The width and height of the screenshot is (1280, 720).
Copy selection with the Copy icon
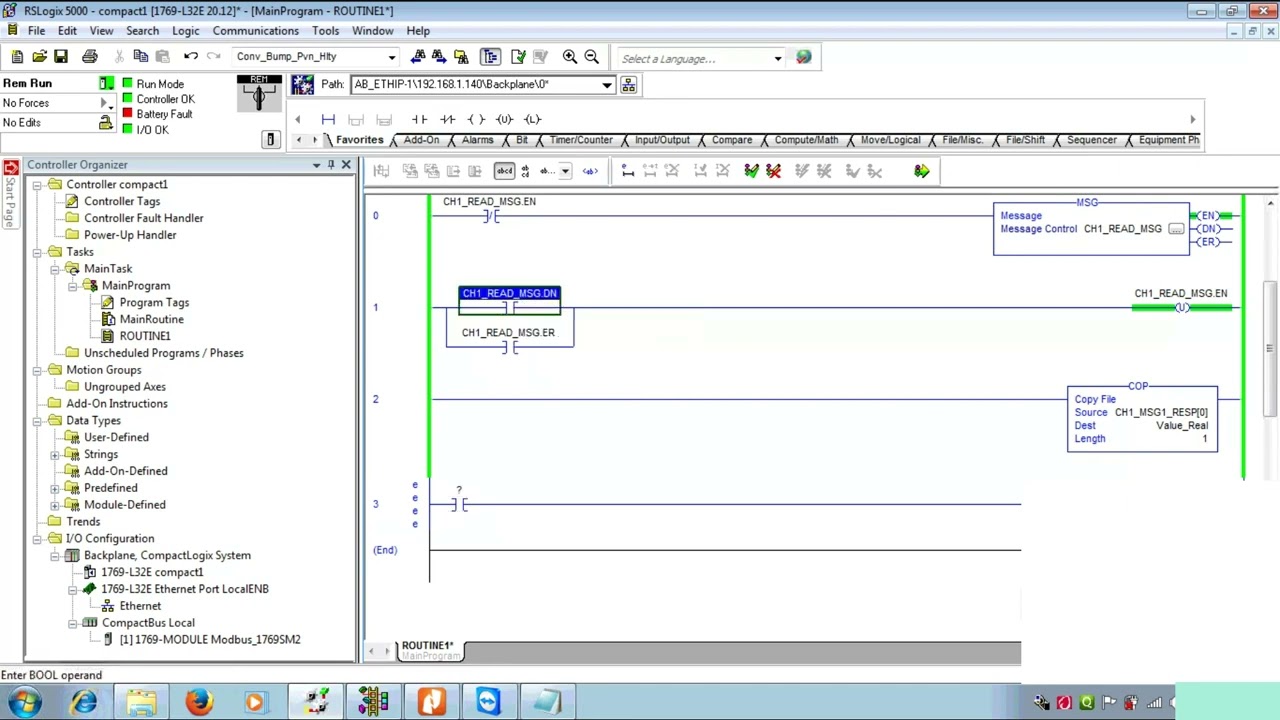point(141,57)
